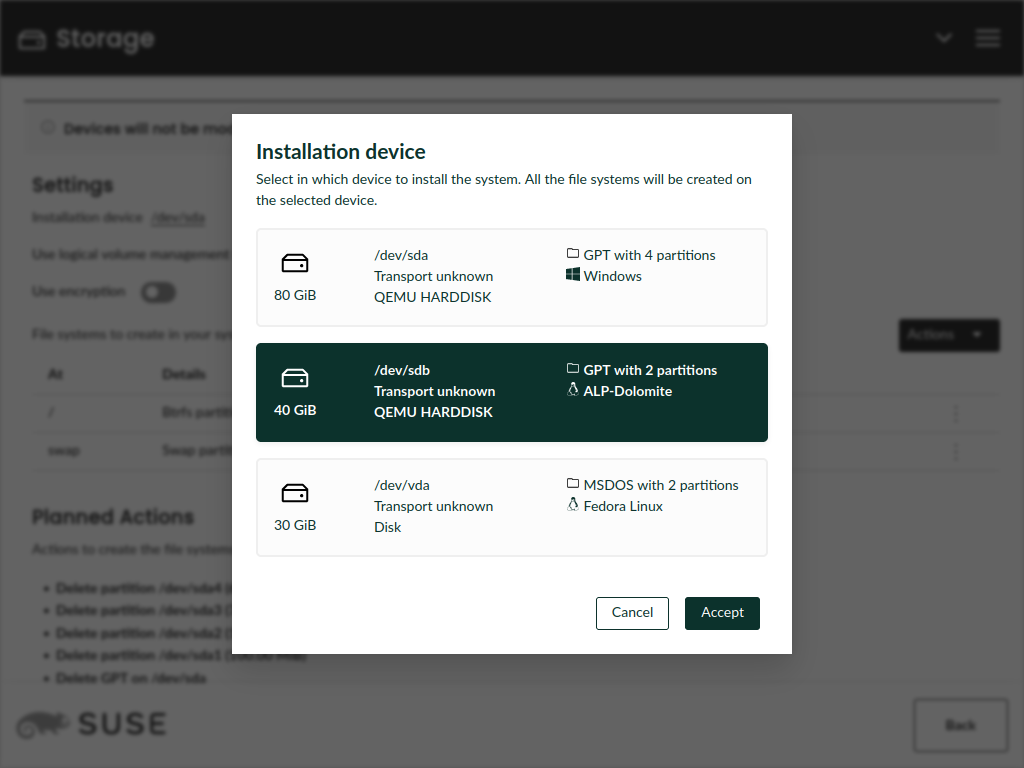Cancel the installation device dialog
Viewport: 1024px width, 768px height.
tap(632, 613)
